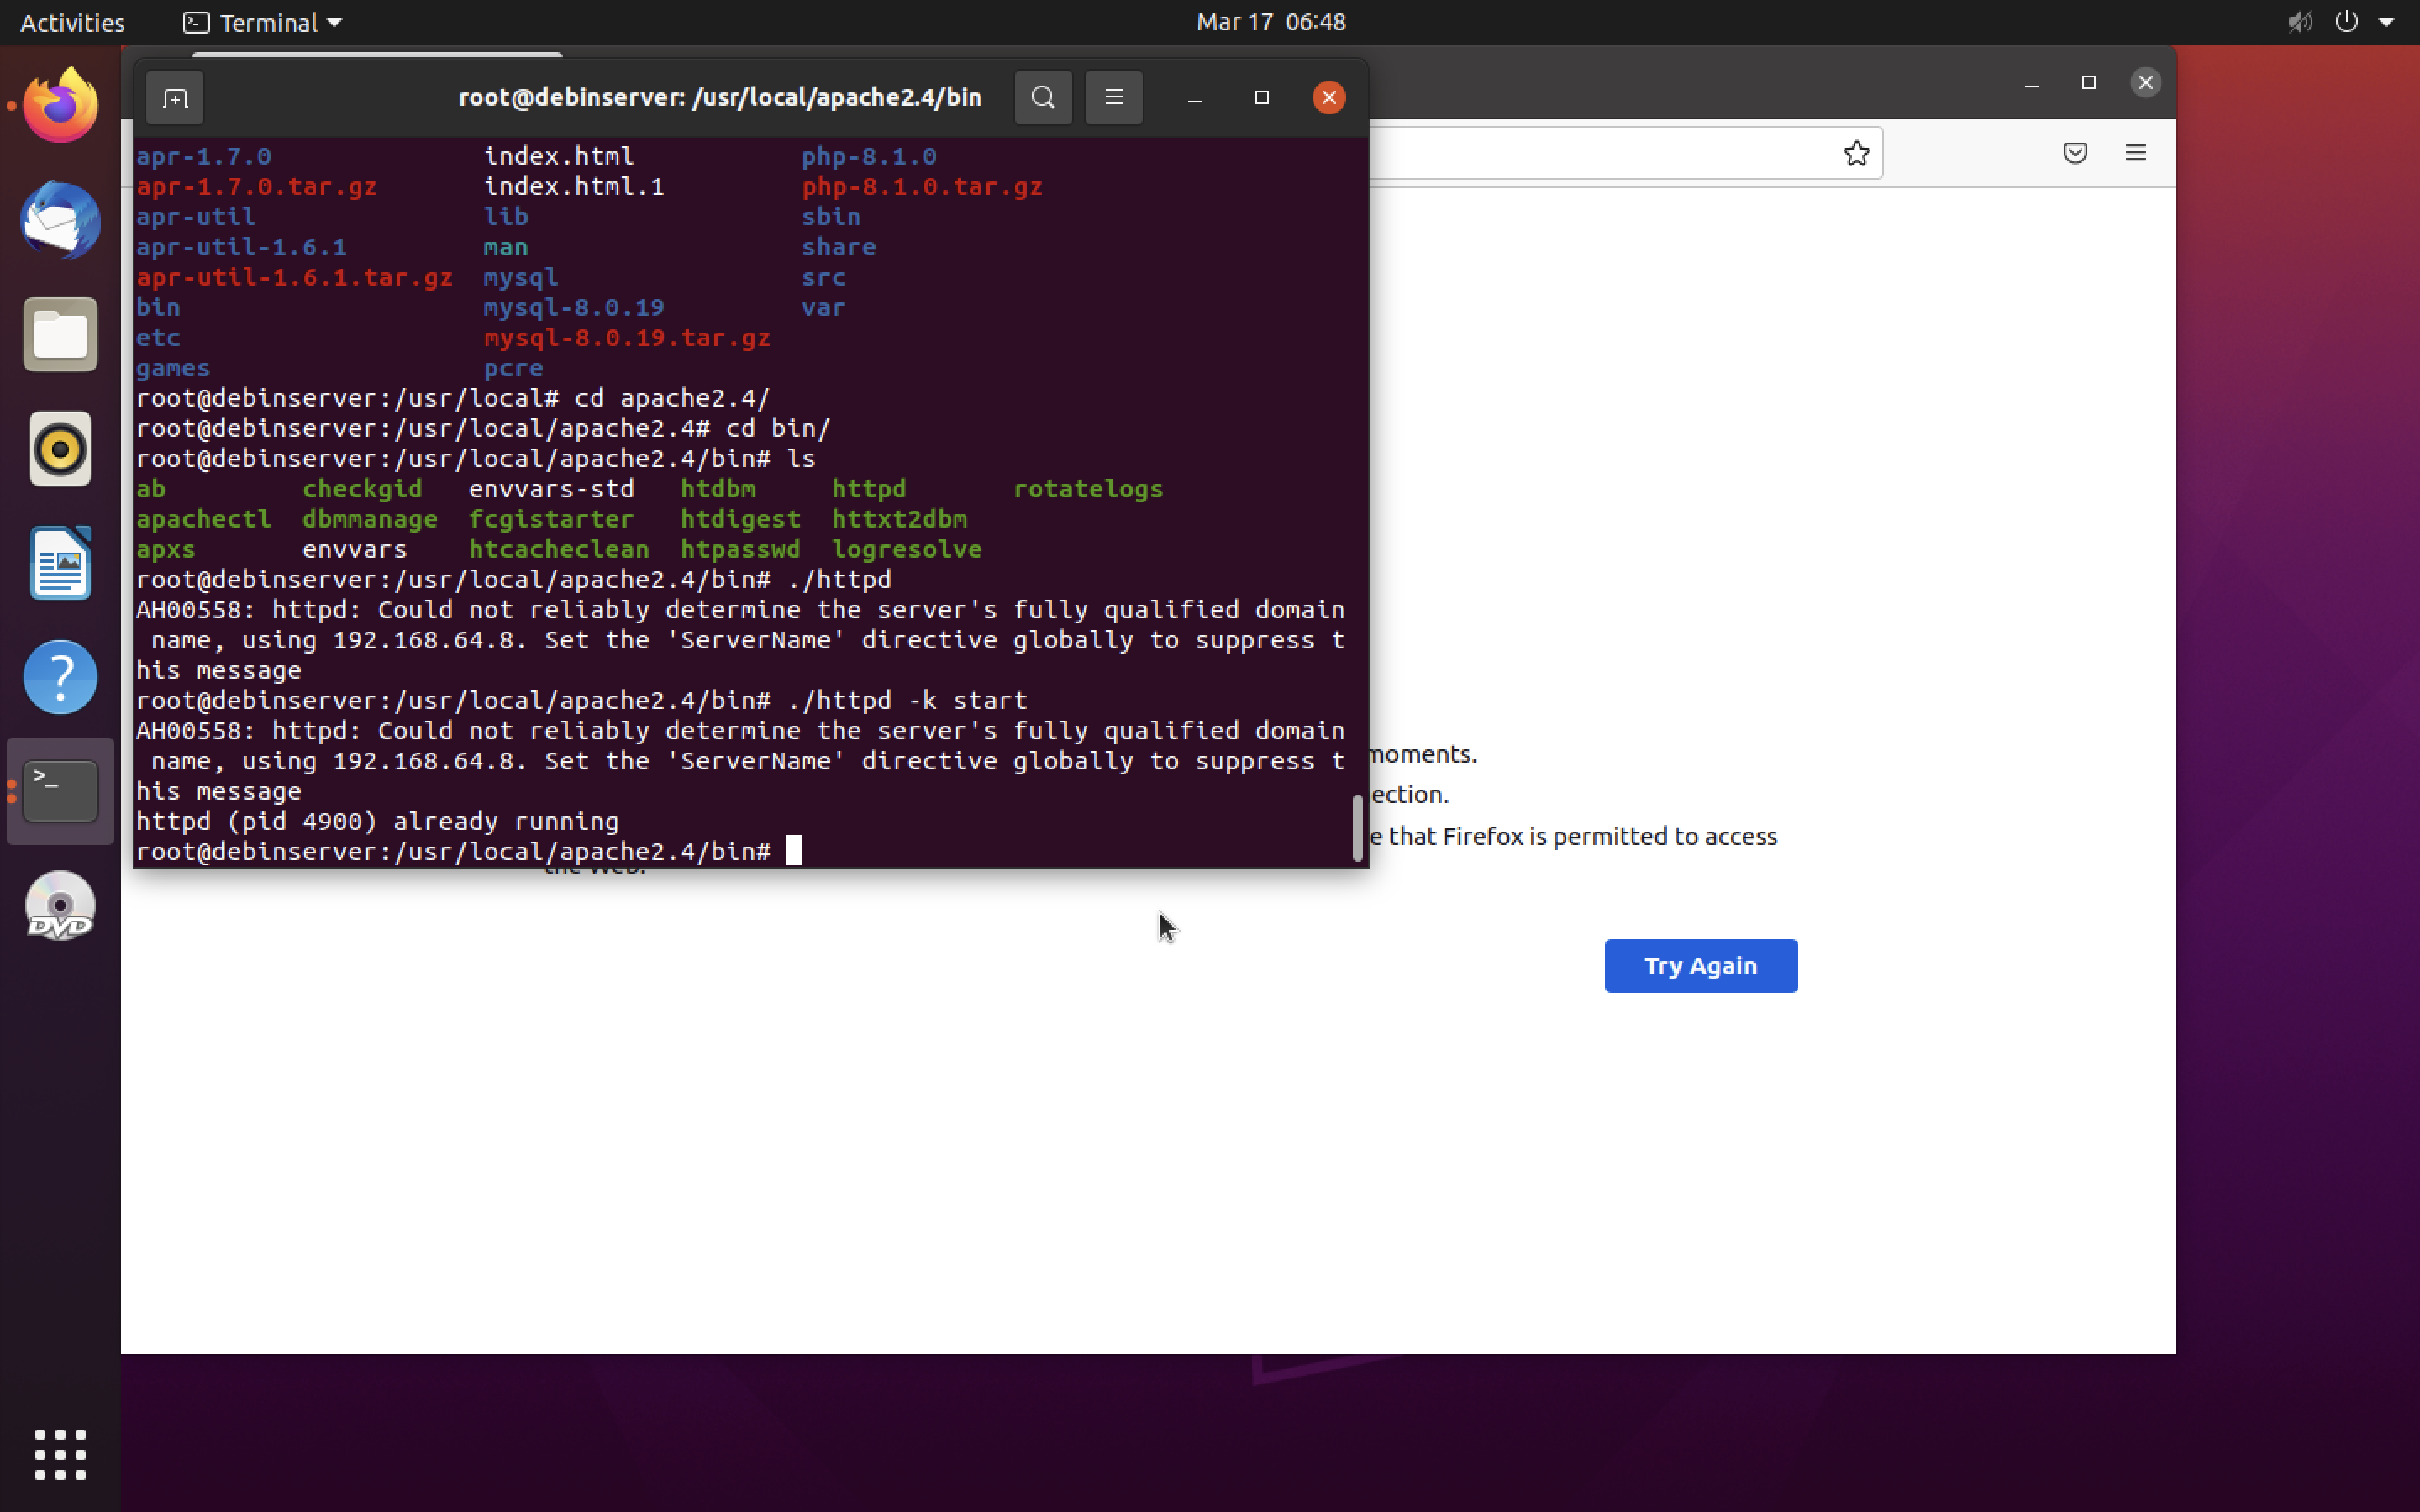Open system status menu arrow
This screenshot has height=1512, width=2420.
point(2386,22)
